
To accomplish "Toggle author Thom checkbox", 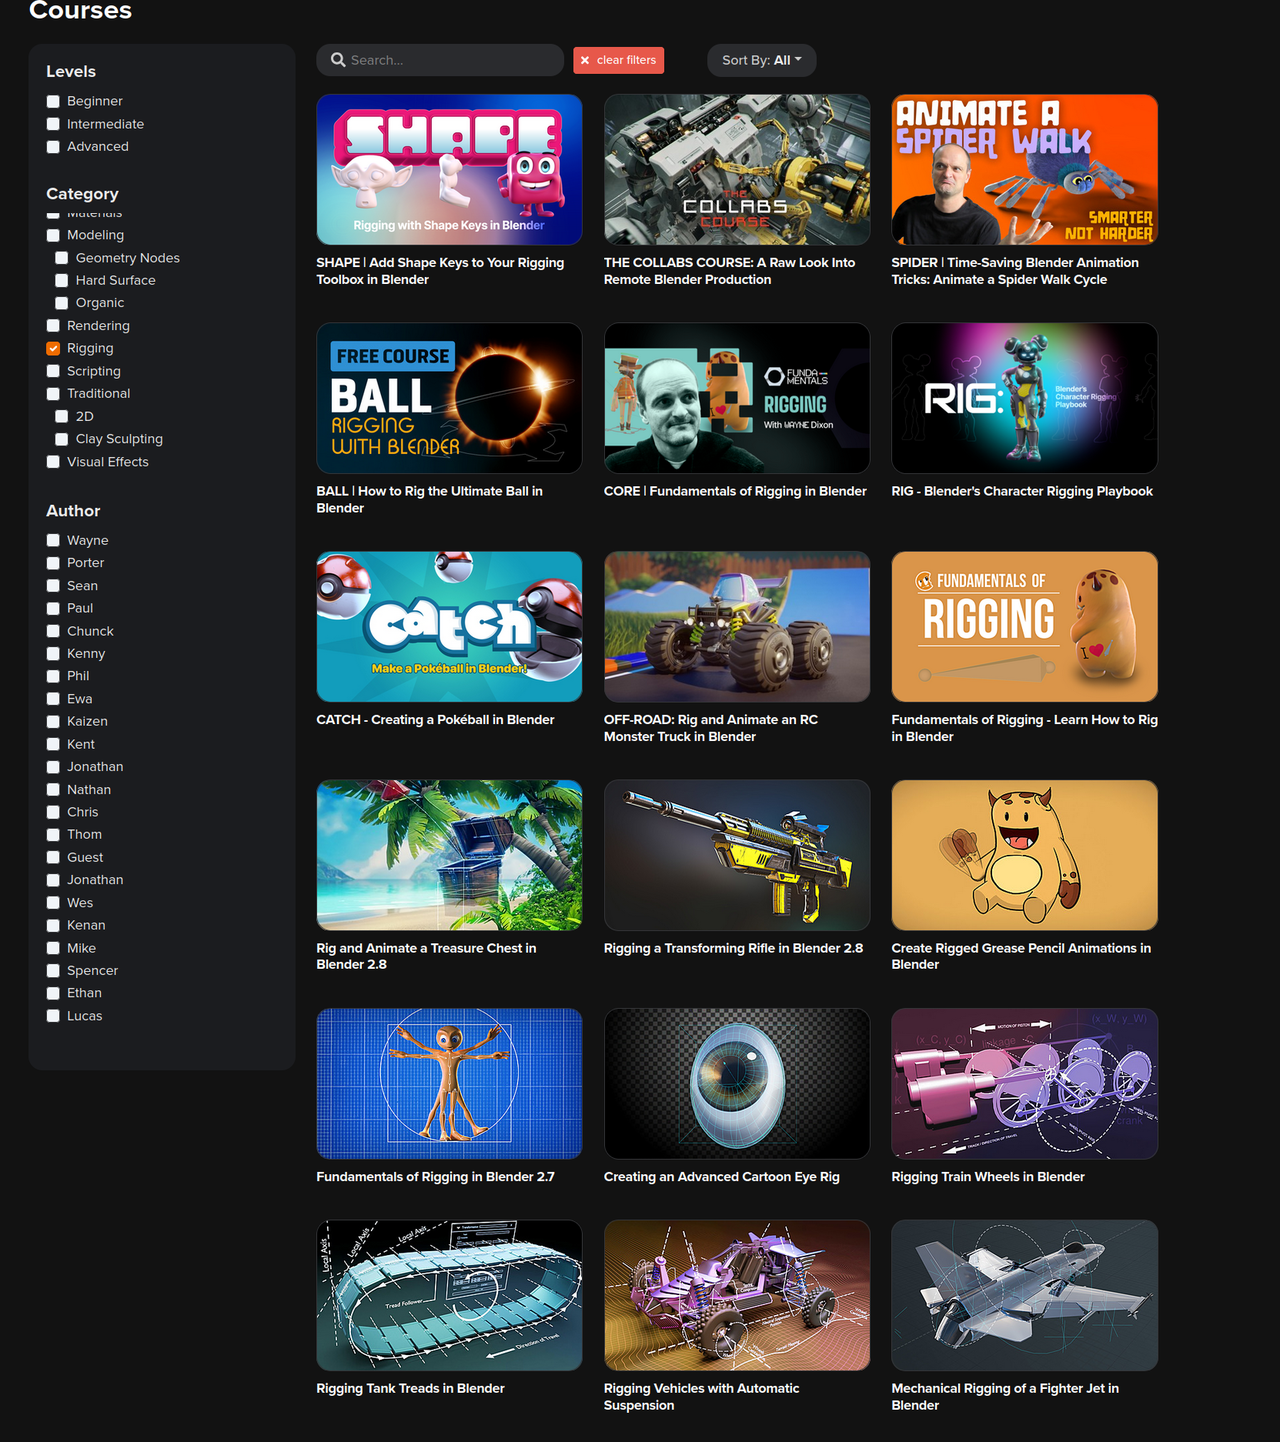I will [53, 835].
